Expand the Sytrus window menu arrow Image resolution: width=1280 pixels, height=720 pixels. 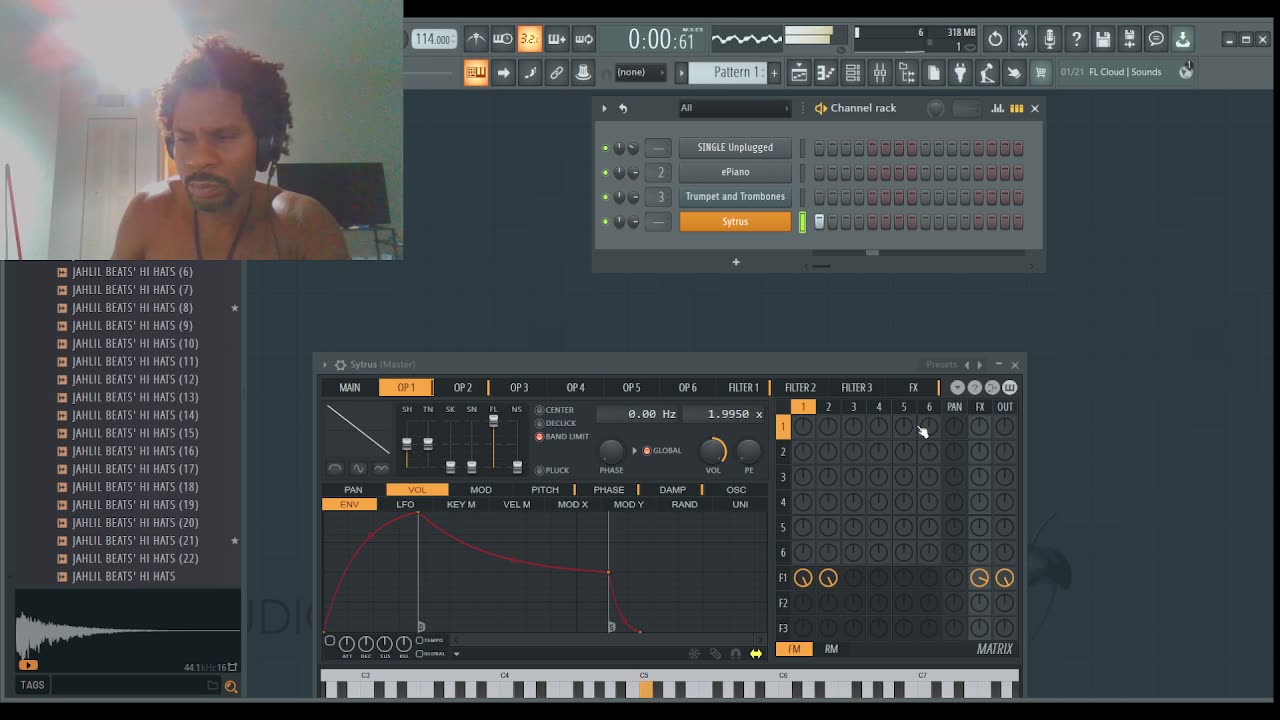(323, 365)
